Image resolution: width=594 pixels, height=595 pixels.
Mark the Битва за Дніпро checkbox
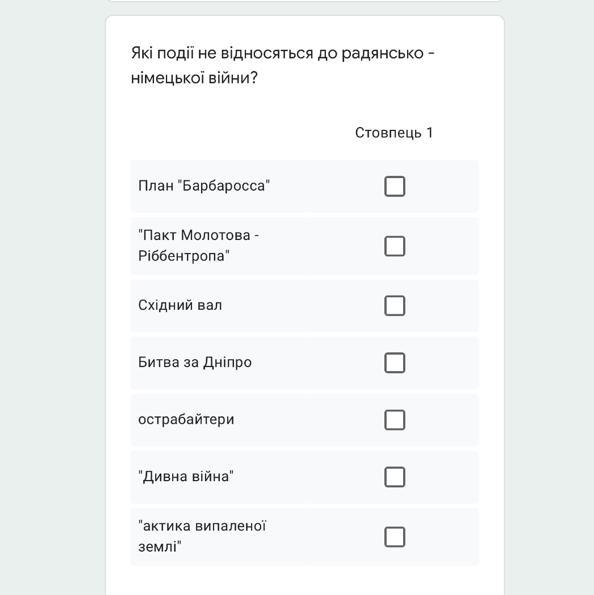(x=395, y=362)
